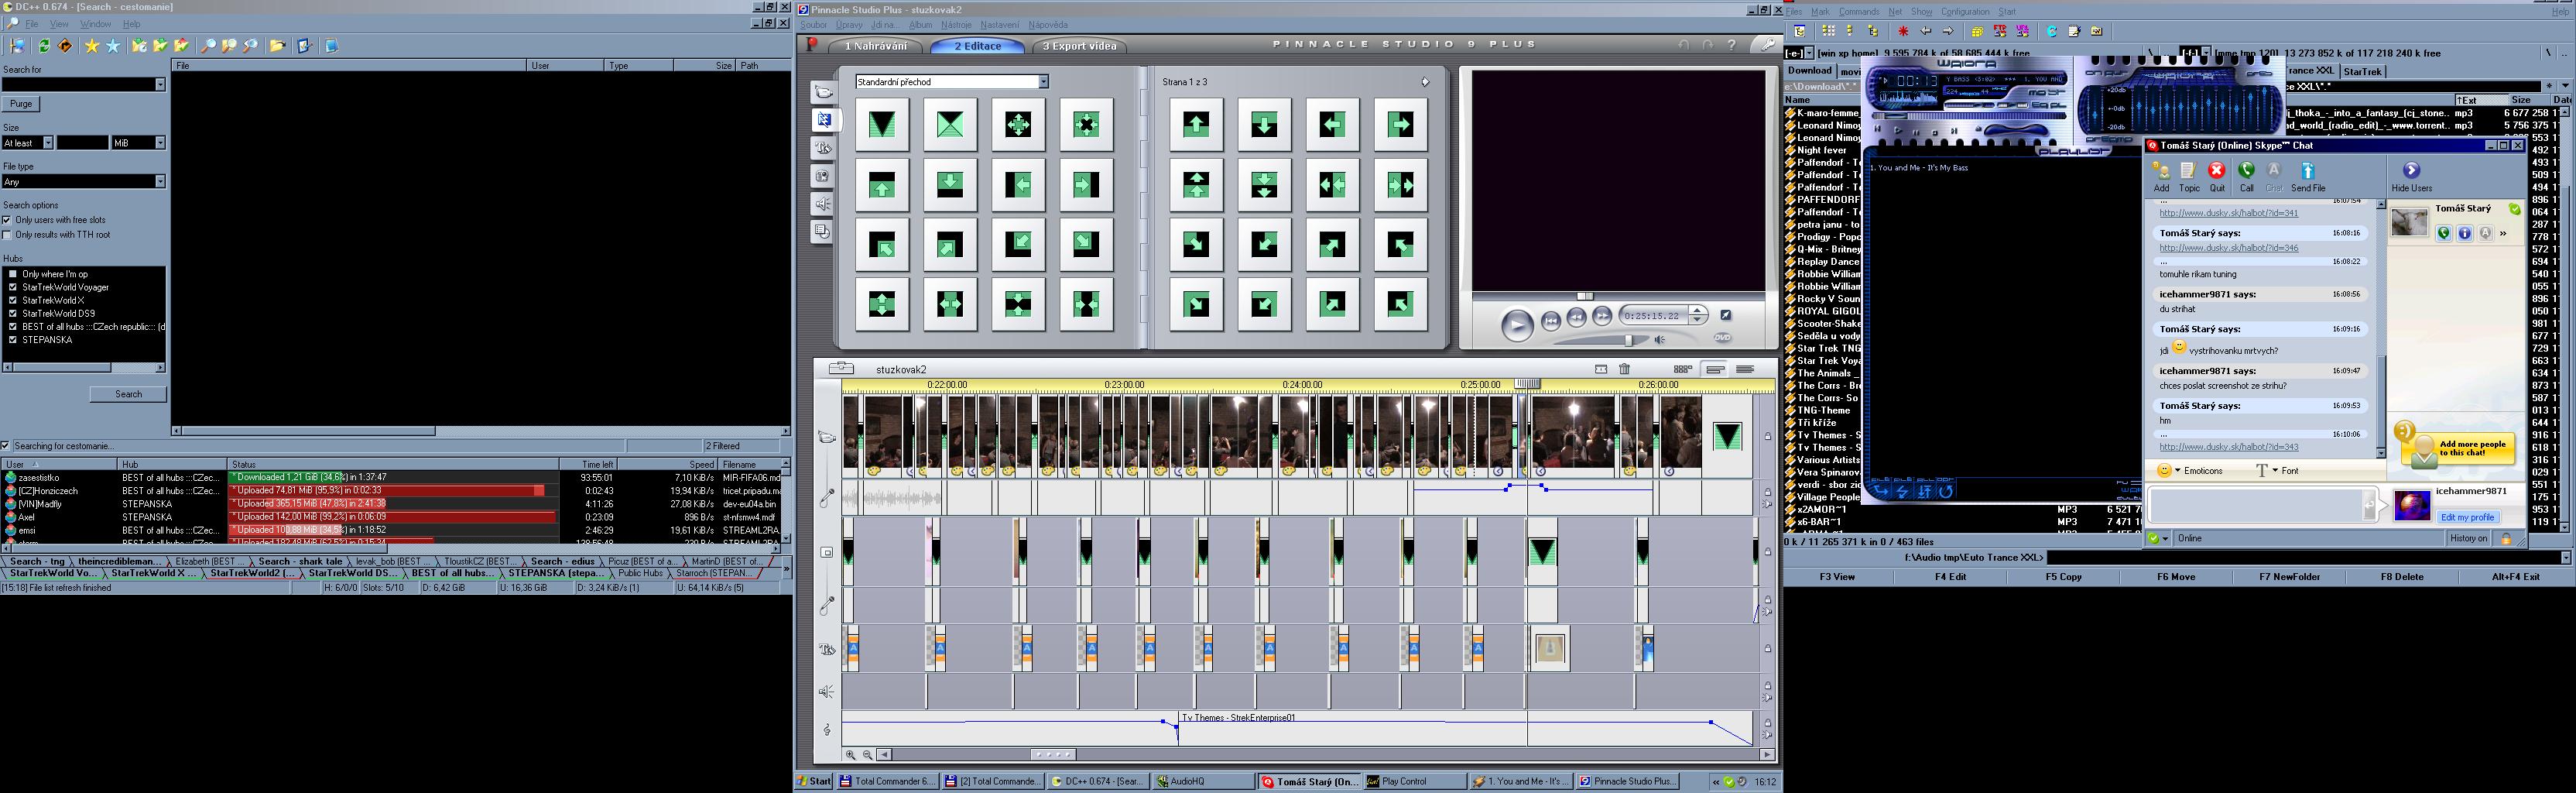Click the orange follow-redirect icon in DC++ toolbar
This screenshot has width=2576, height=793.
(x=65, y=46)
